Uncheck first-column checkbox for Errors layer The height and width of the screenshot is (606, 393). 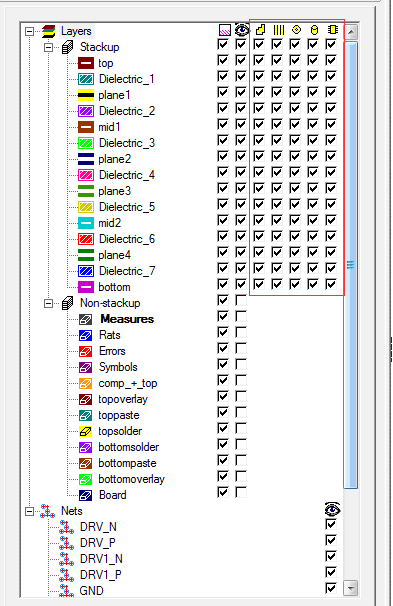click(x=223, y=349)
